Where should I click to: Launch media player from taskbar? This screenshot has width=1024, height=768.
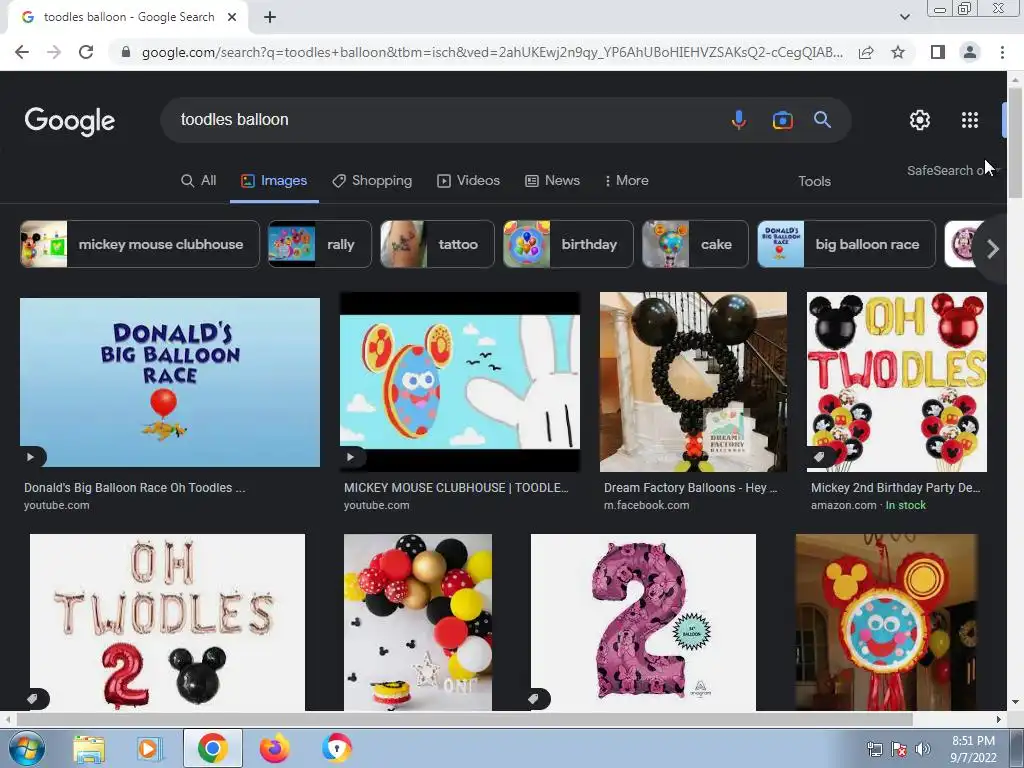(150, 749)
